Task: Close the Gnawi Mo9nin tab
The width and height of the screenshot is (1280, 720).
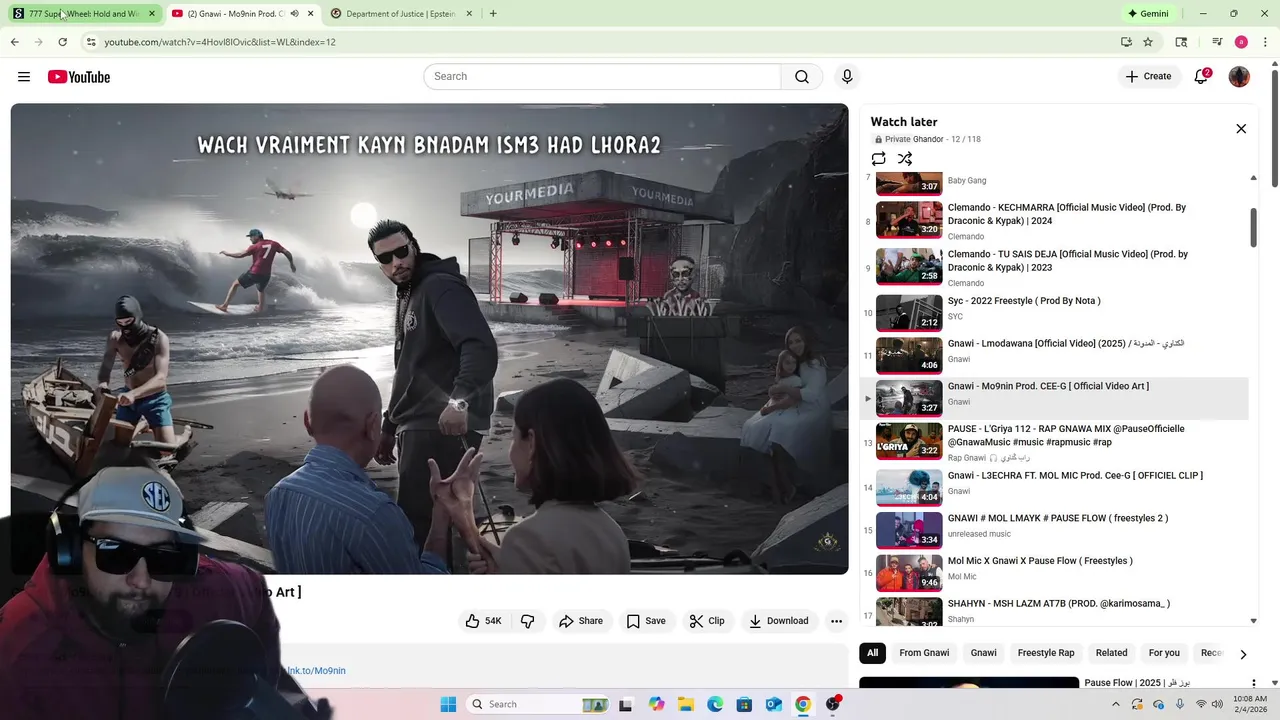Action: 310,14
